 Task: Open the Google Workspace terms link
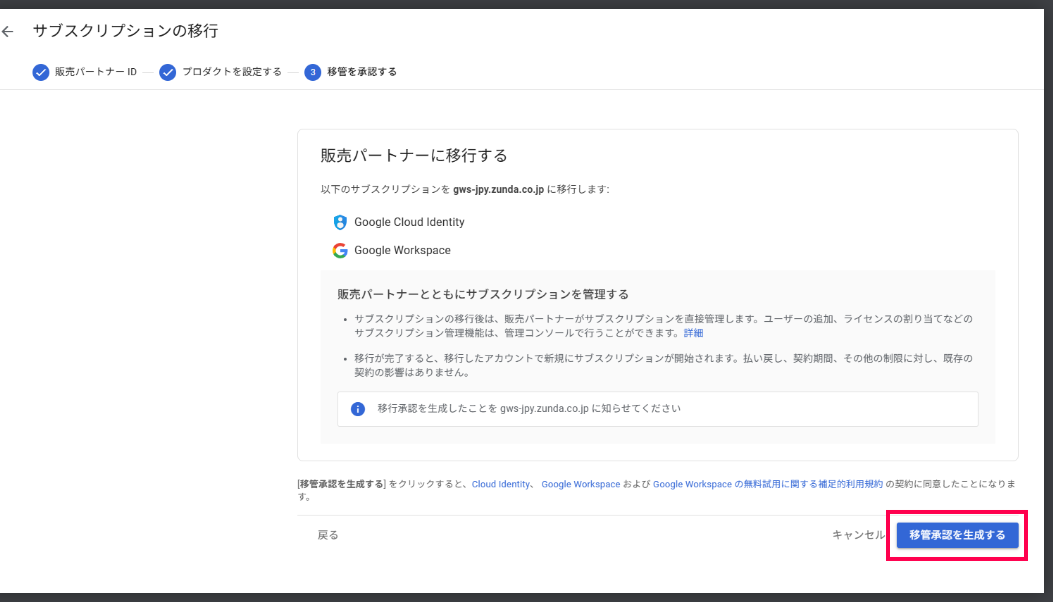pos(581,484)
